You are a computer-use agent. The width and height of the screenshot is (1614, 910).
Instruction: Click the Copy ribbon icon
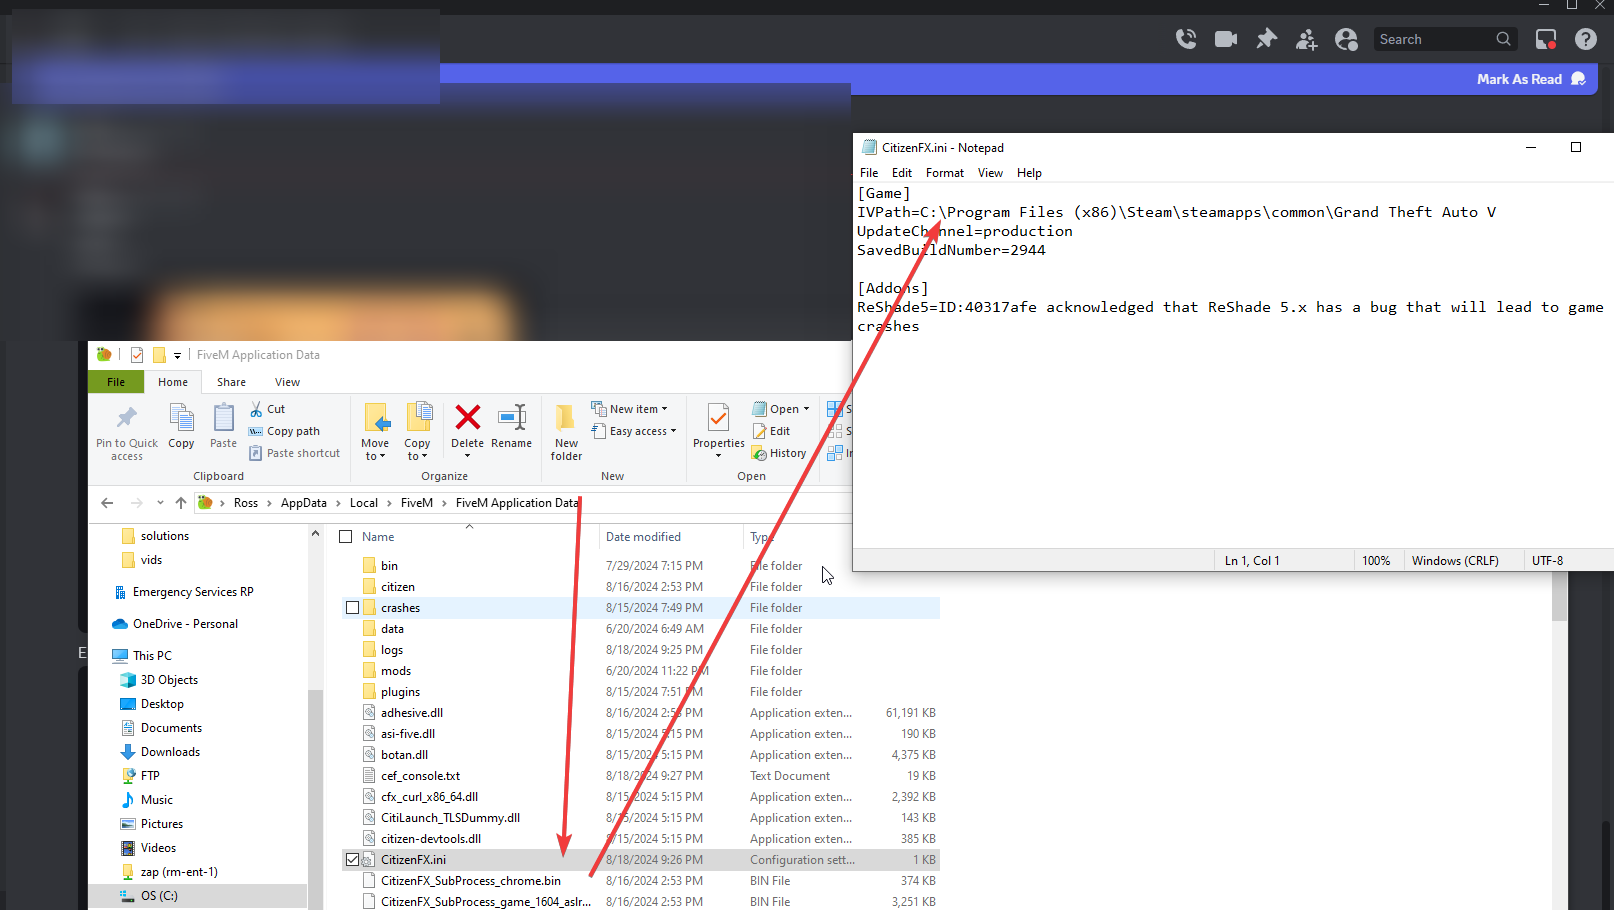[181, 426]
